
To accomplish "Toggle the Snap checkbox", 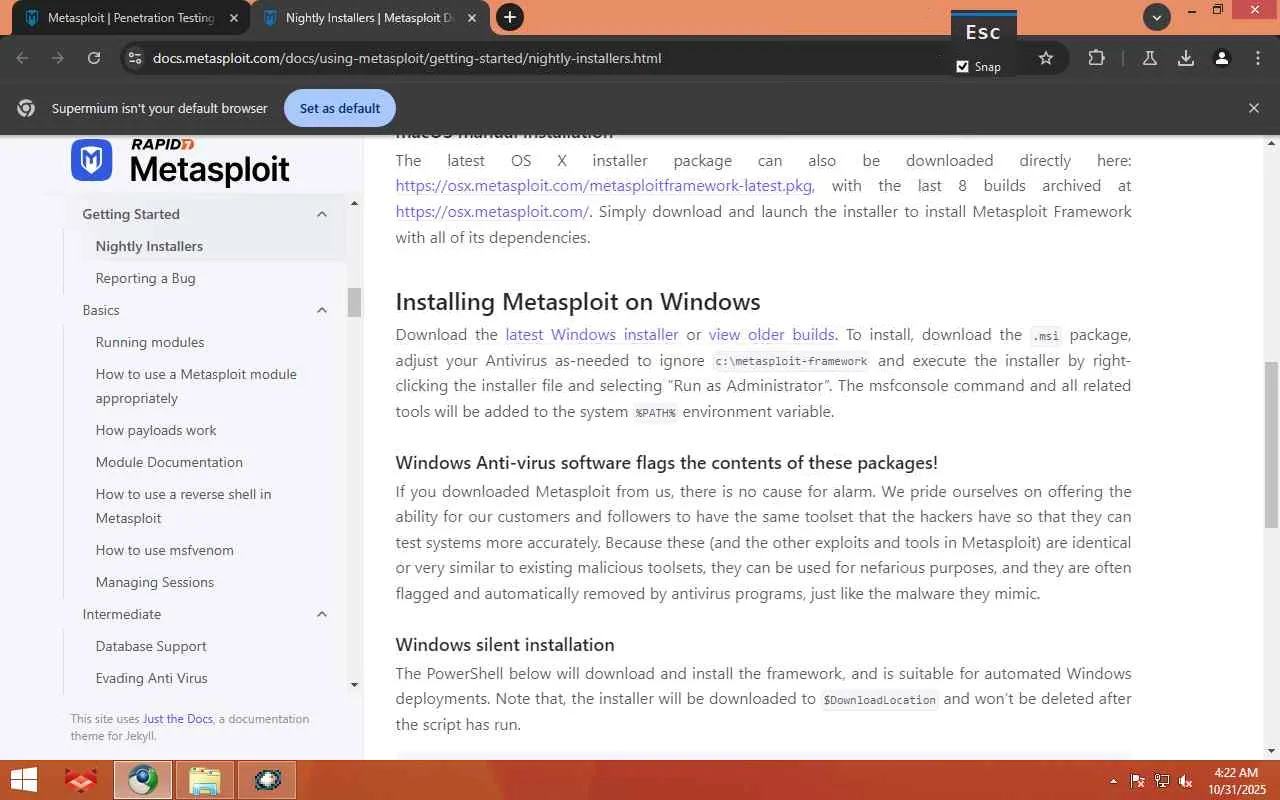I will pos(962,66).
